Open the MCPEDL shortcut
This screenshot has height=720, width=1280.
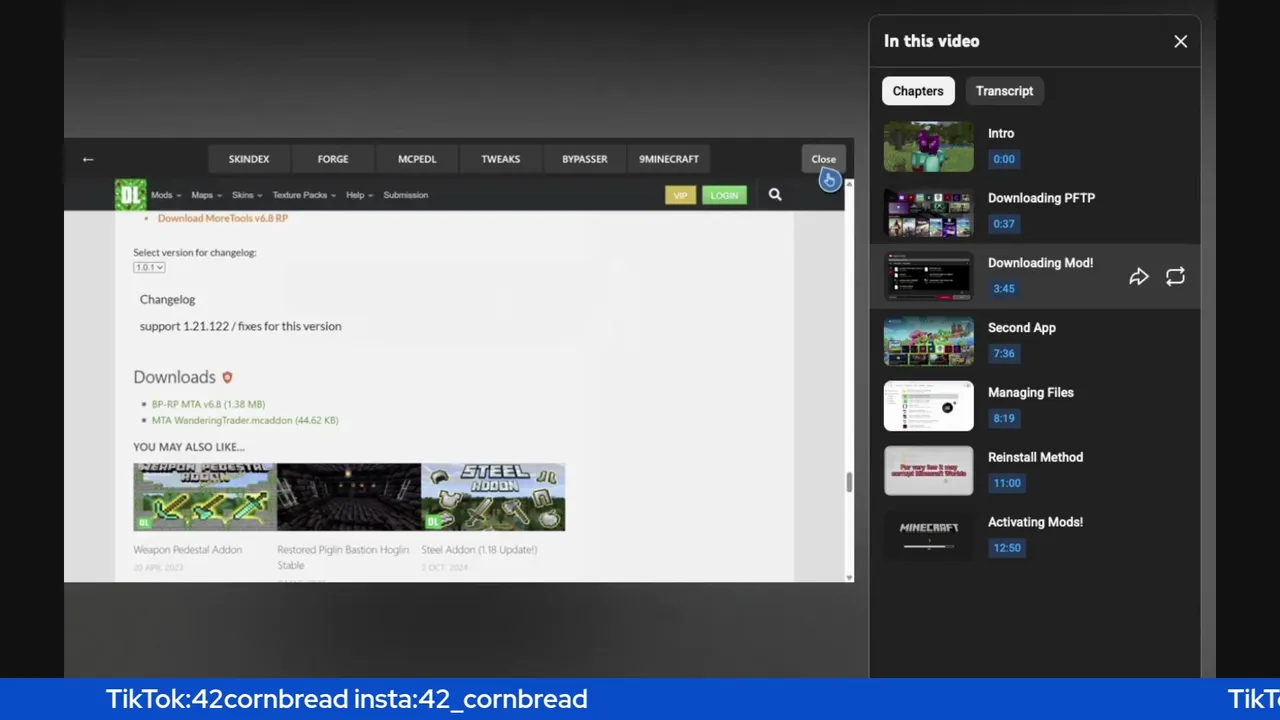click(417, 159)
